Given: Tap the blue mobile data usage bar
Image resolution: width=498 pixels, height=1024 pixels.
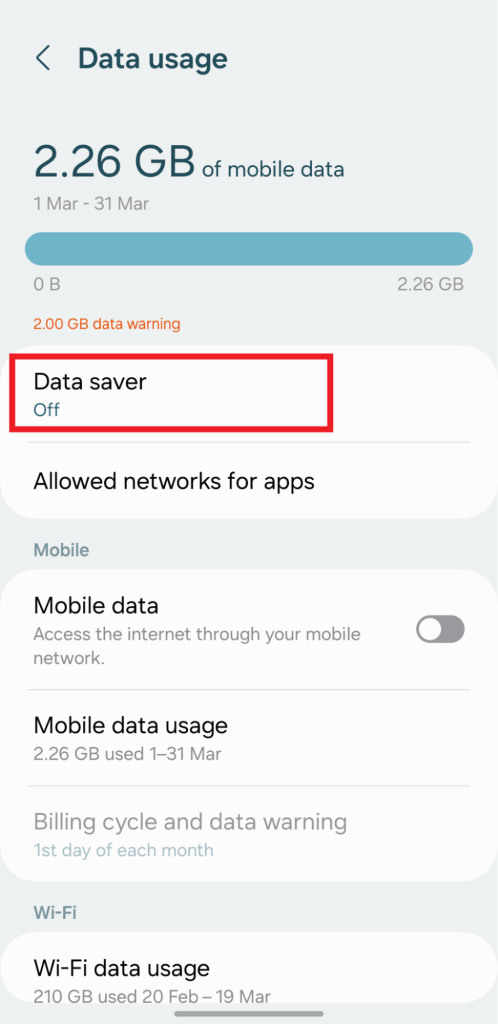Looking at the screenshot, I should [249, 249].
